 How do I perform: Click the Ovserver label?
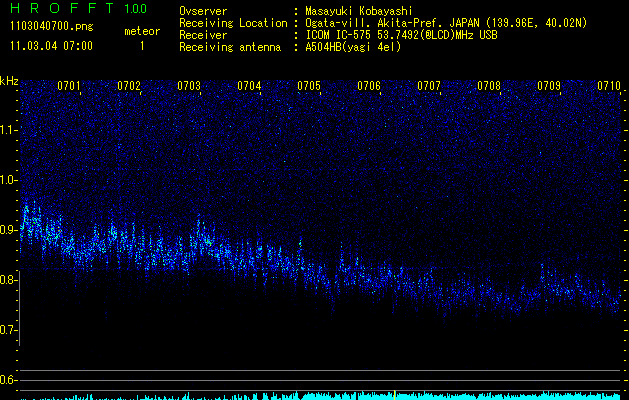click(x=203, y=11)
